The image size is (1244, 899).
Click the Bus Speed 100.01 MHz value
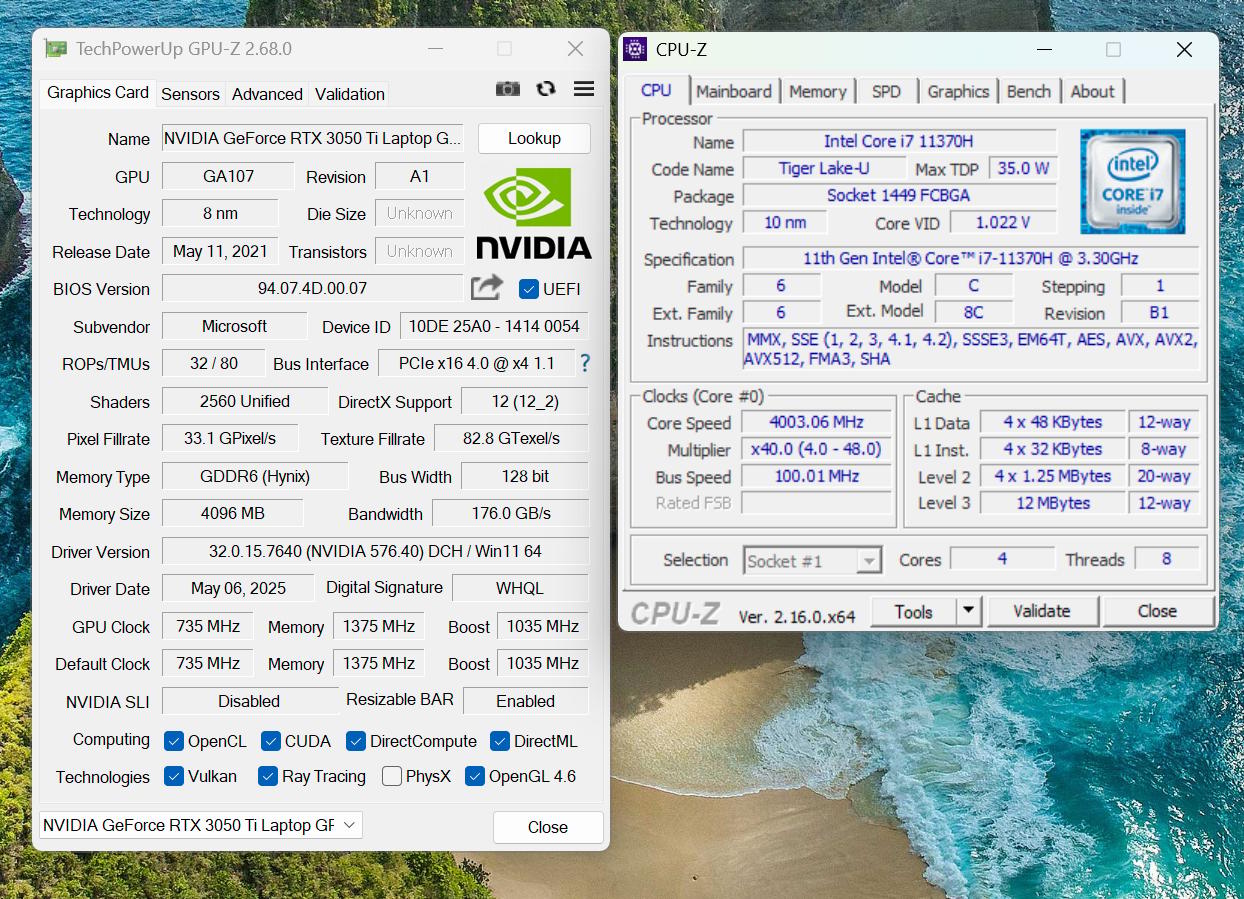[x=816, y=476]
